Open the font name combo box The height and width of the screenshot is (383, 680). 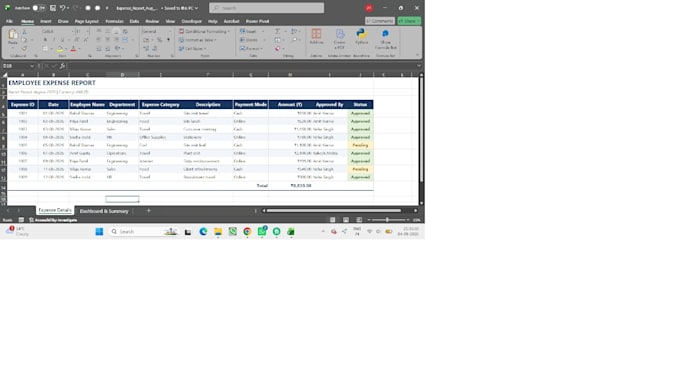[x=57, y=32]
